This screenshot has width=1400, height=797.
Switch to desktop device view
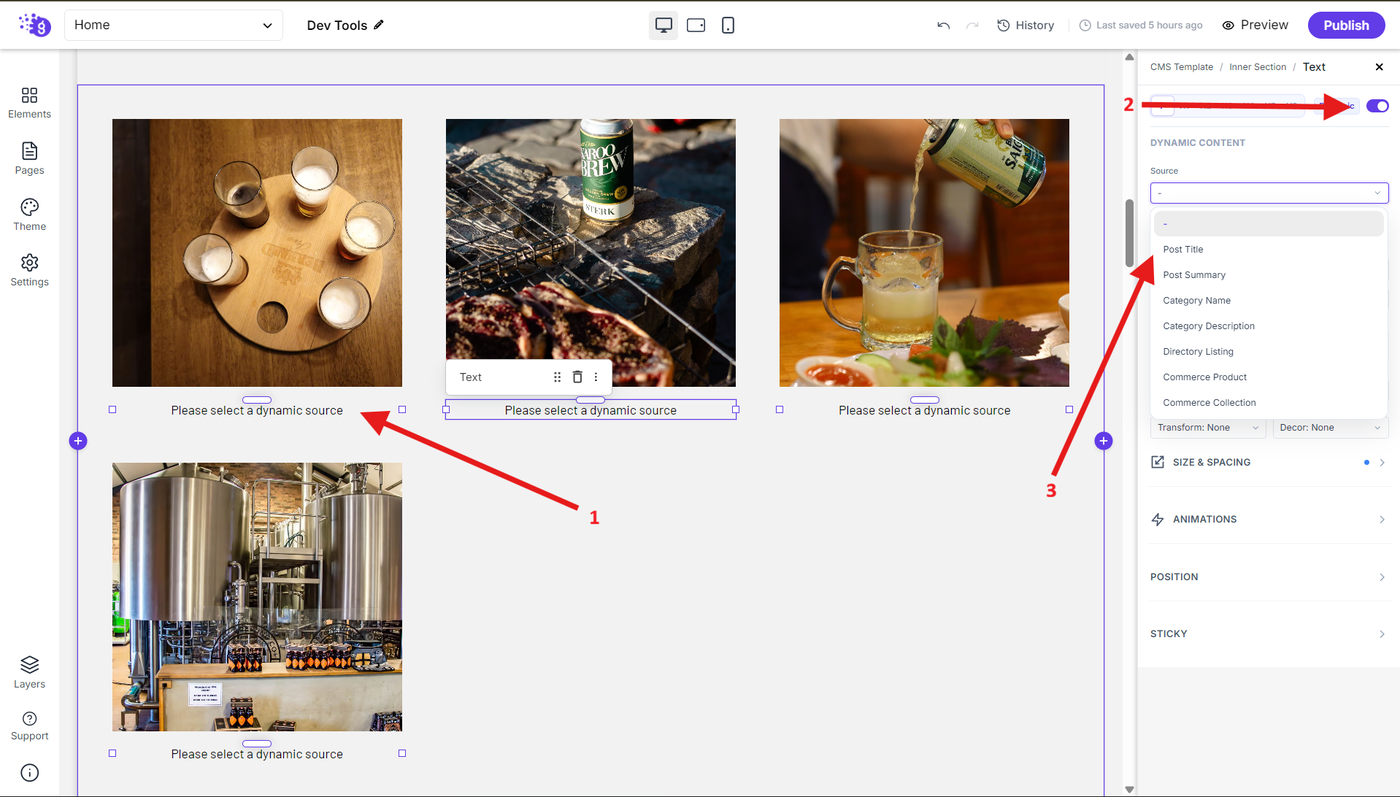(663, 25)
